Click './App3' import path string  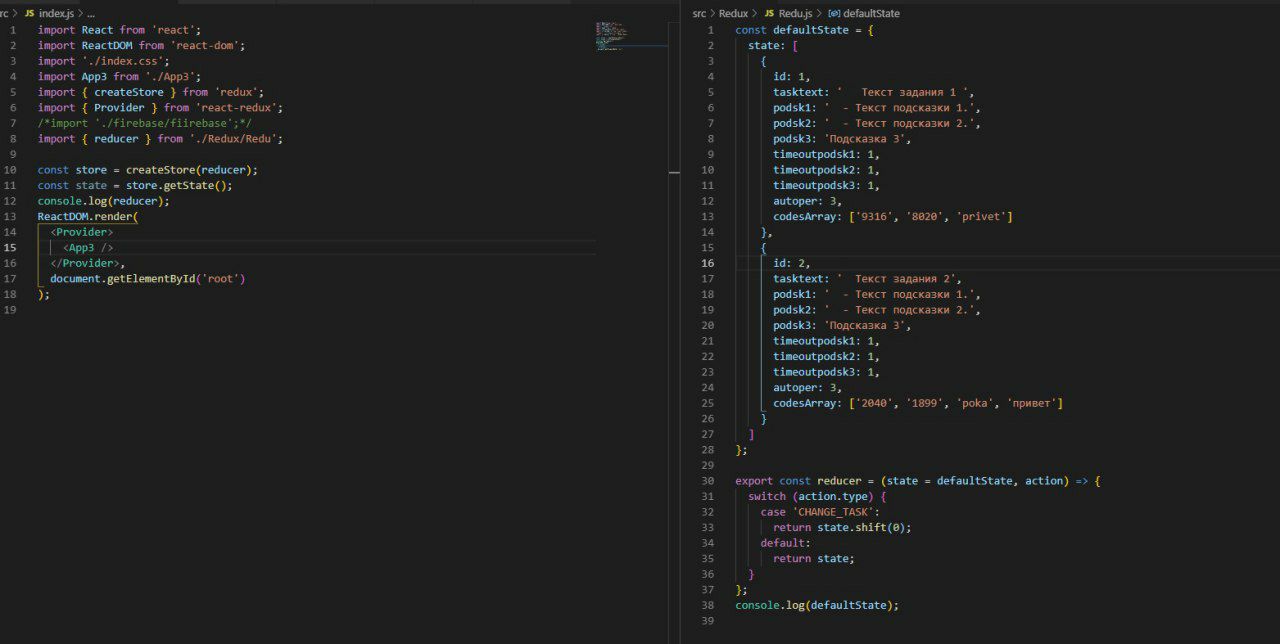(x=170, y=76)
